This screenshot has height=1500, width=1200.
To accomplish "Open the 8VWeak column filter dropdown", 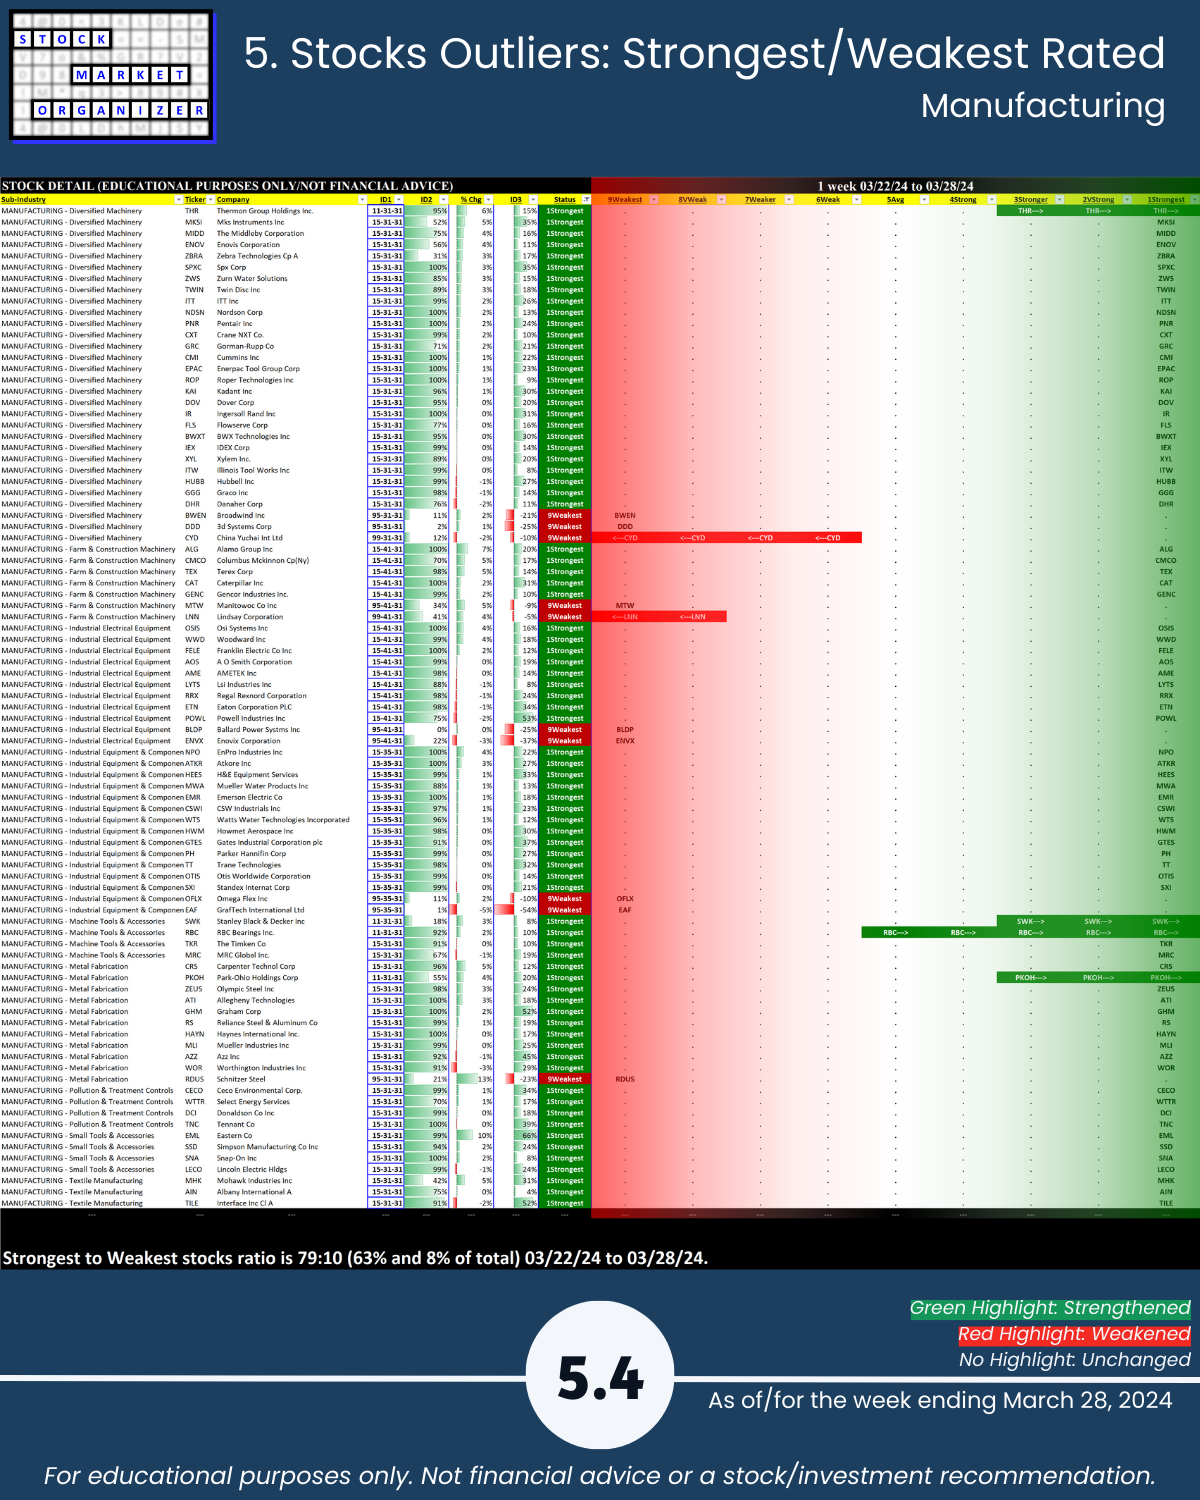I will [722, 200].
